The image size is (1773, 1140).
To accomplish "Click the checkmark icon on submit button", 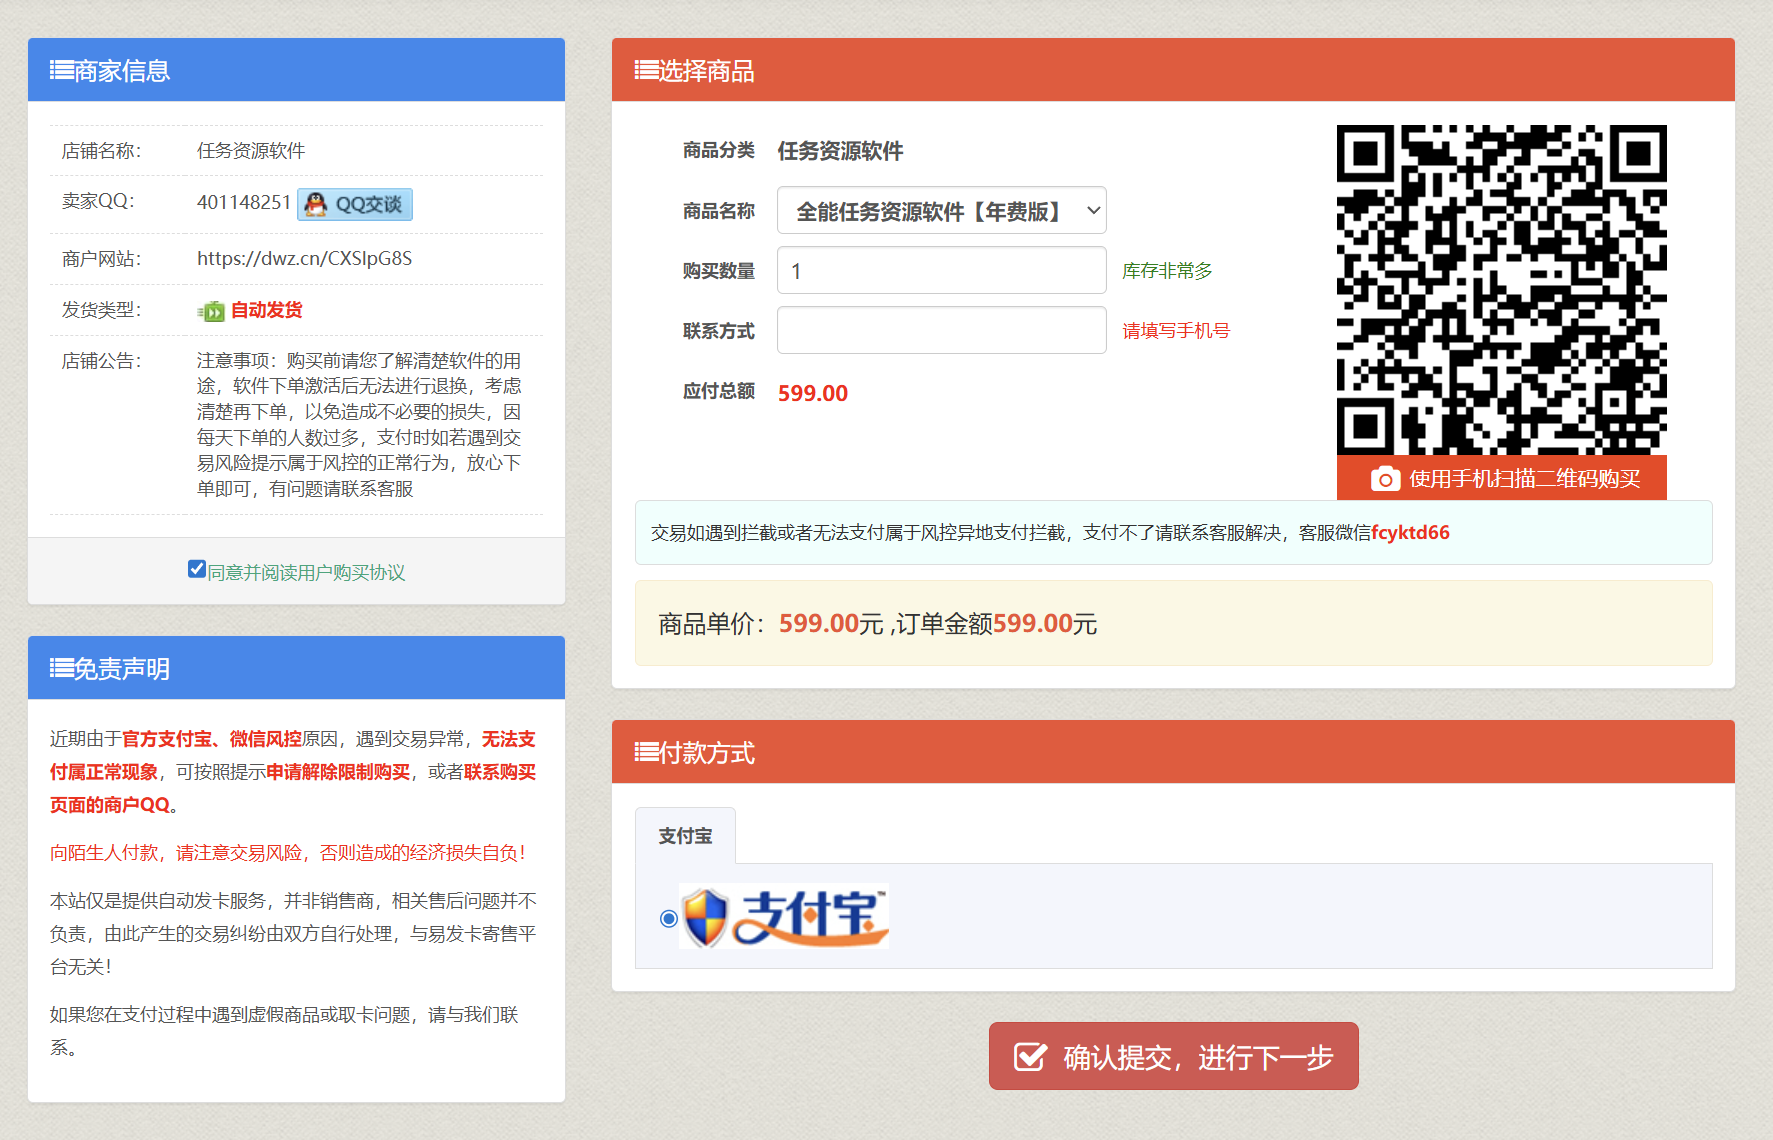I will coord(1030,1057).
